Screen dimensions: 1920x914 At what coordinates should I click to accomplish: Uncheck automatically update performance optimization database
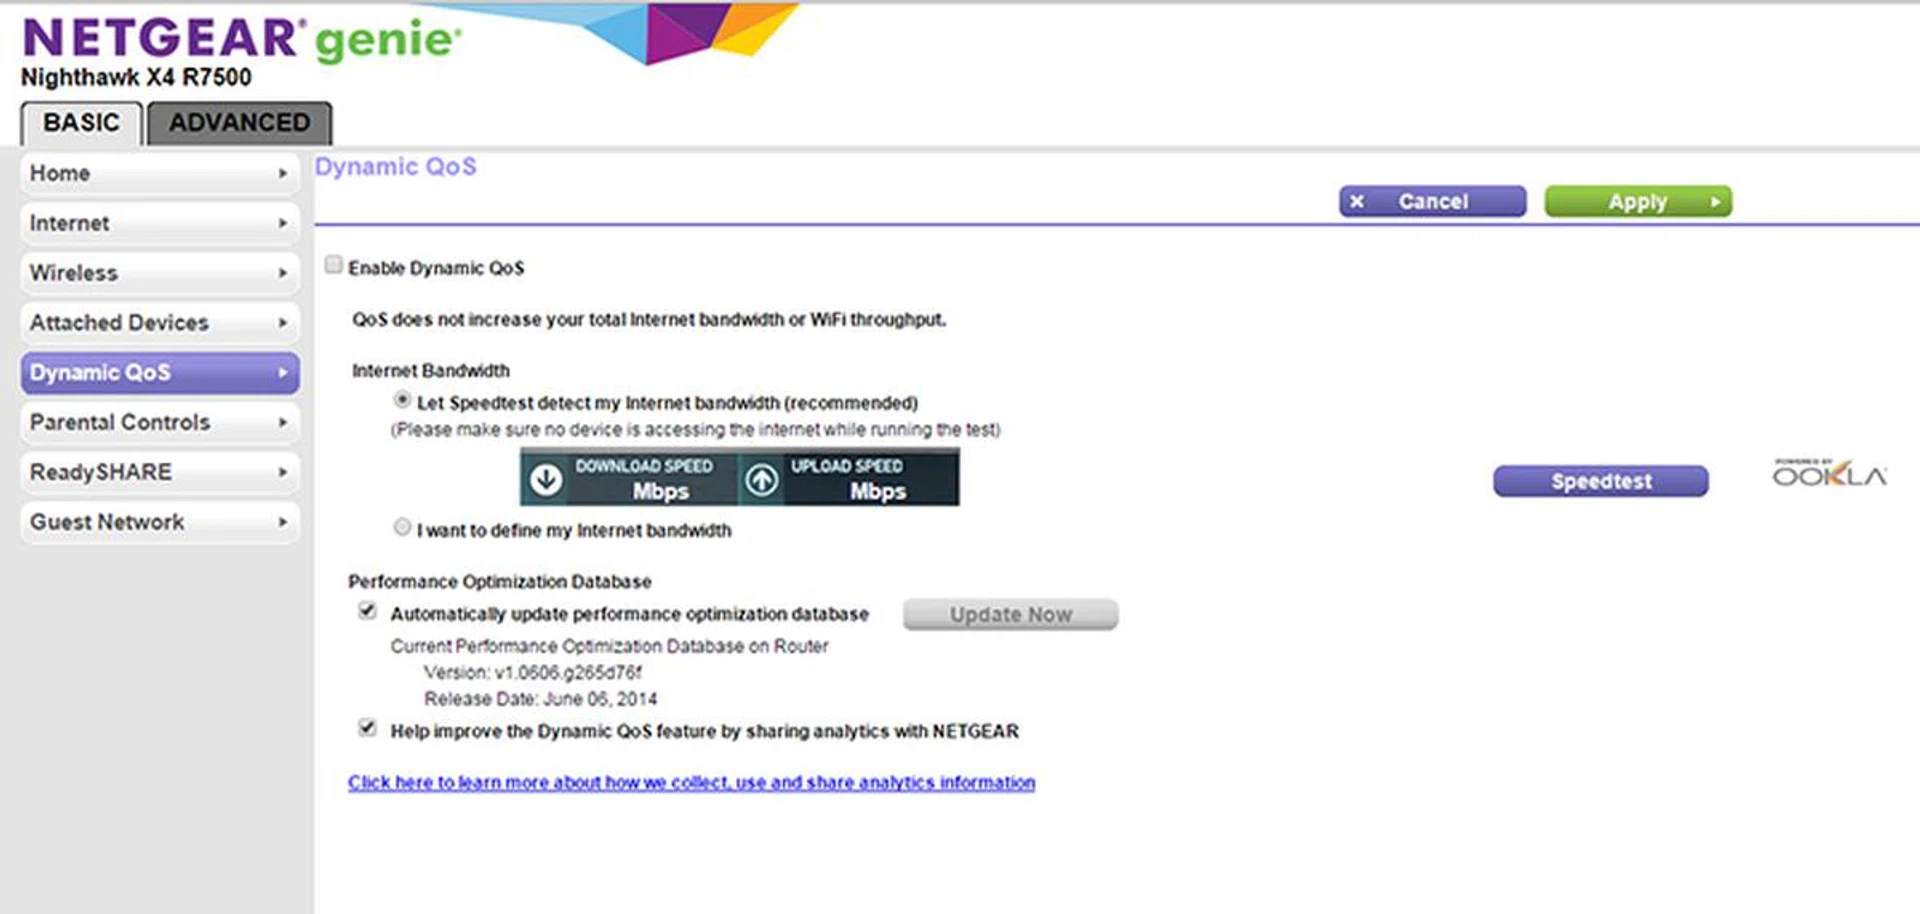click(x=368, y=611)
